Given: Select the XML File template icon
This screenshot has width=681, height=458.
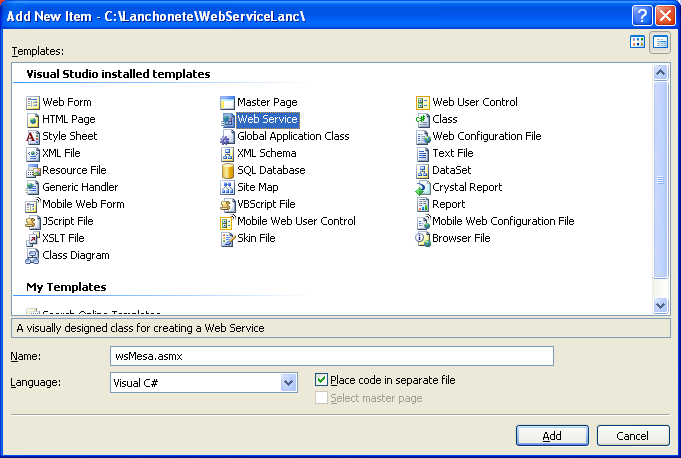Looking at the screenshot, I should coord(33,154).
